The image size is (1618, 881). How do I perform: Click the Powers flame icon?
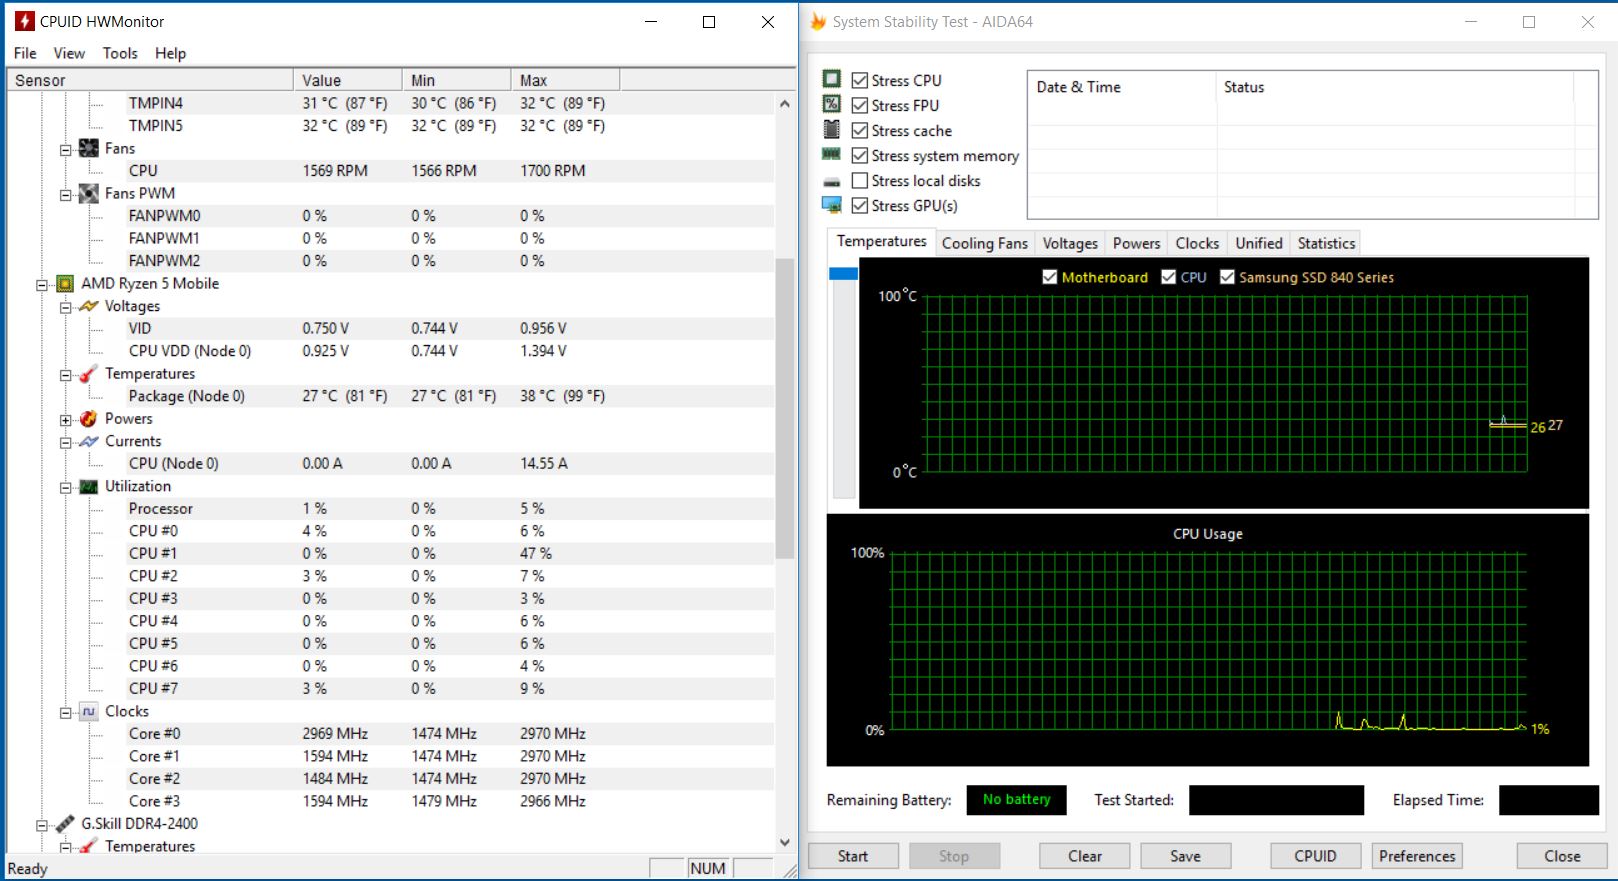pyautogui.click(x=89, y=419)
